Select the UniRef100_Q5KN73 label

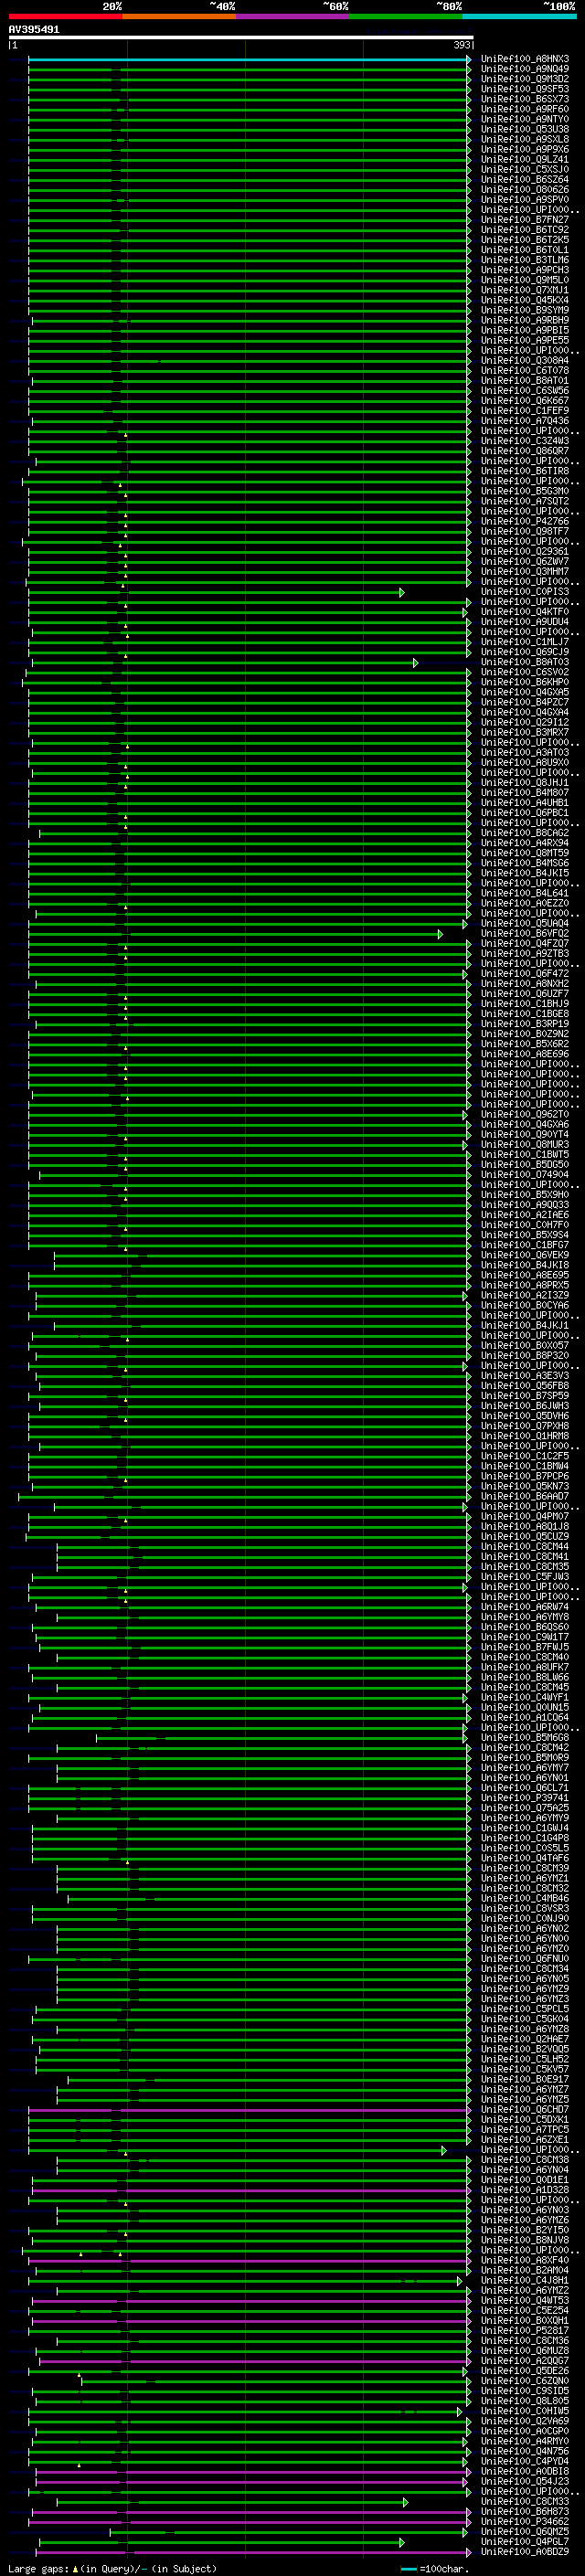coord(525,1487)
